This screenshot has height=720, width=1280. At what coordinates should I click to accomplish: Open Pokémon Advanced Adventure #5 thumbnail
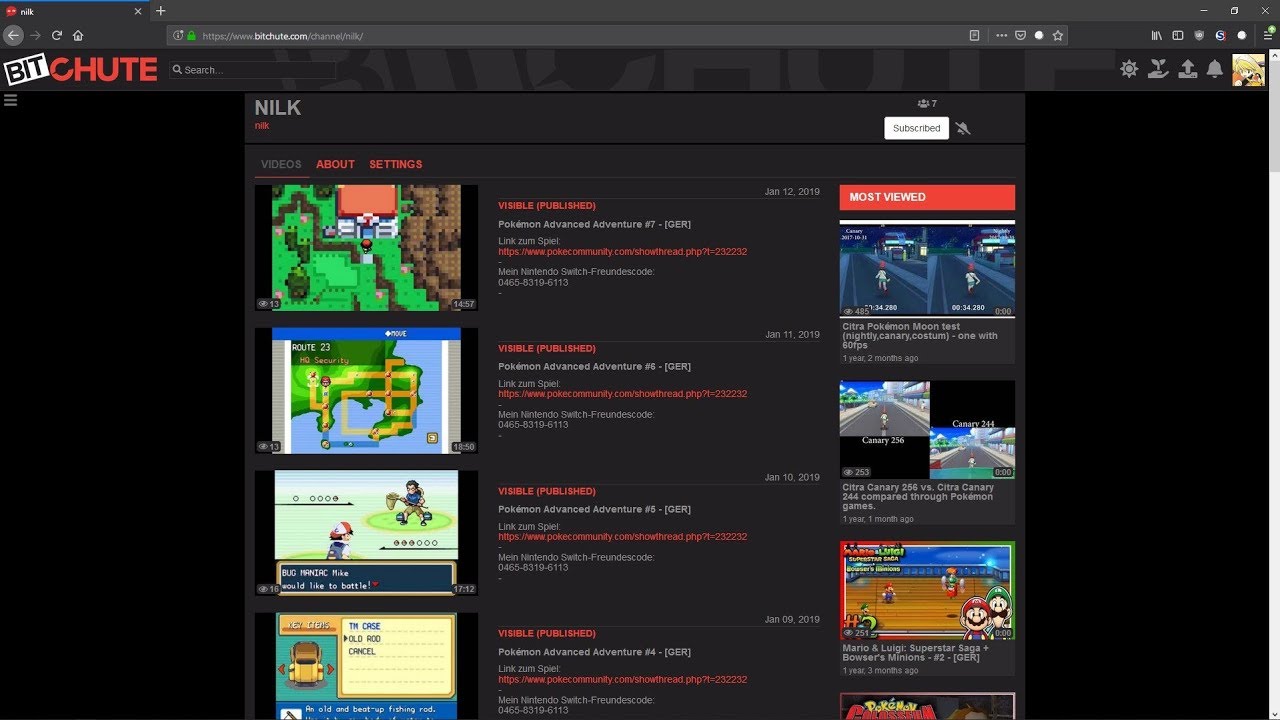coord(366,533)
